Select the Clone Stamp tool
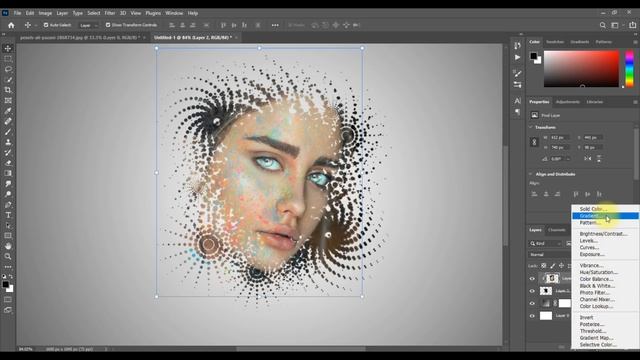This screenshot has height=360, width=640. tap(8, 142)
